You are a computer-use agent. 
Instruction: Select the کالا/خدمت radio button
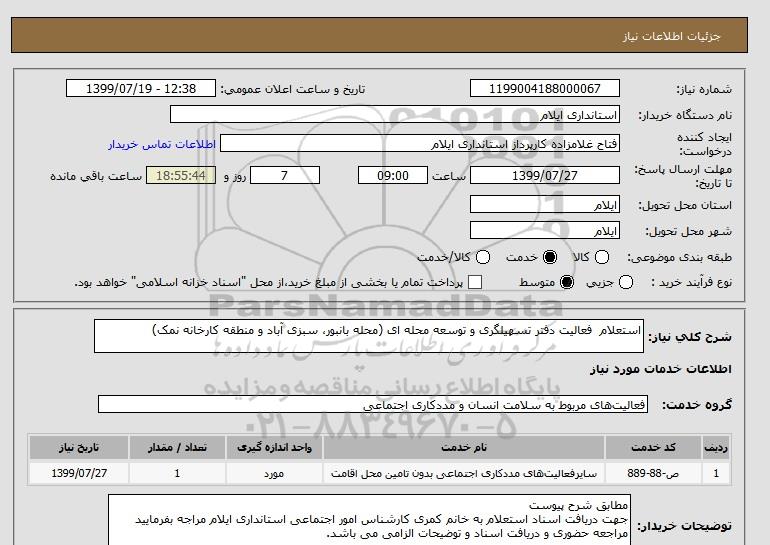[x=483, y=257]
